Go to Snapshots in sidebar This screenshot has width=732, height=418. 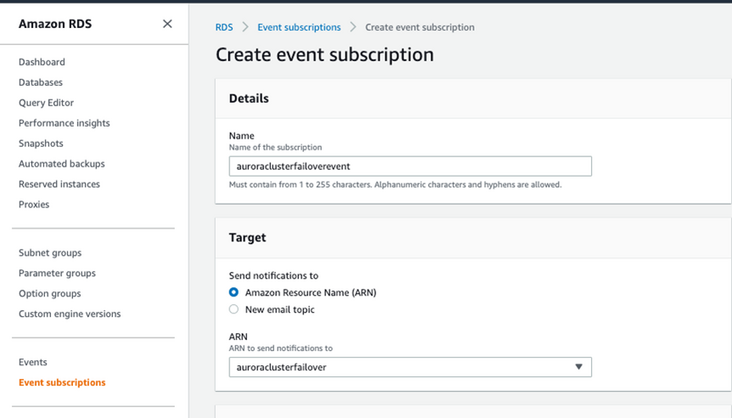tap(41, 143)
